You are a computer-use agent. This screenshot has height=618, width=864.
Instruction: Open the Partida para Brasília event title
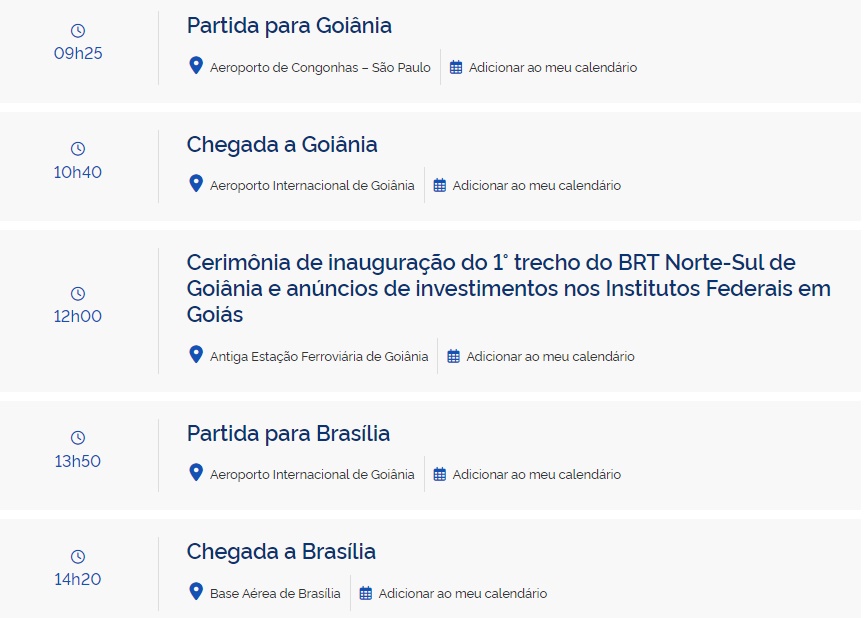288,433
